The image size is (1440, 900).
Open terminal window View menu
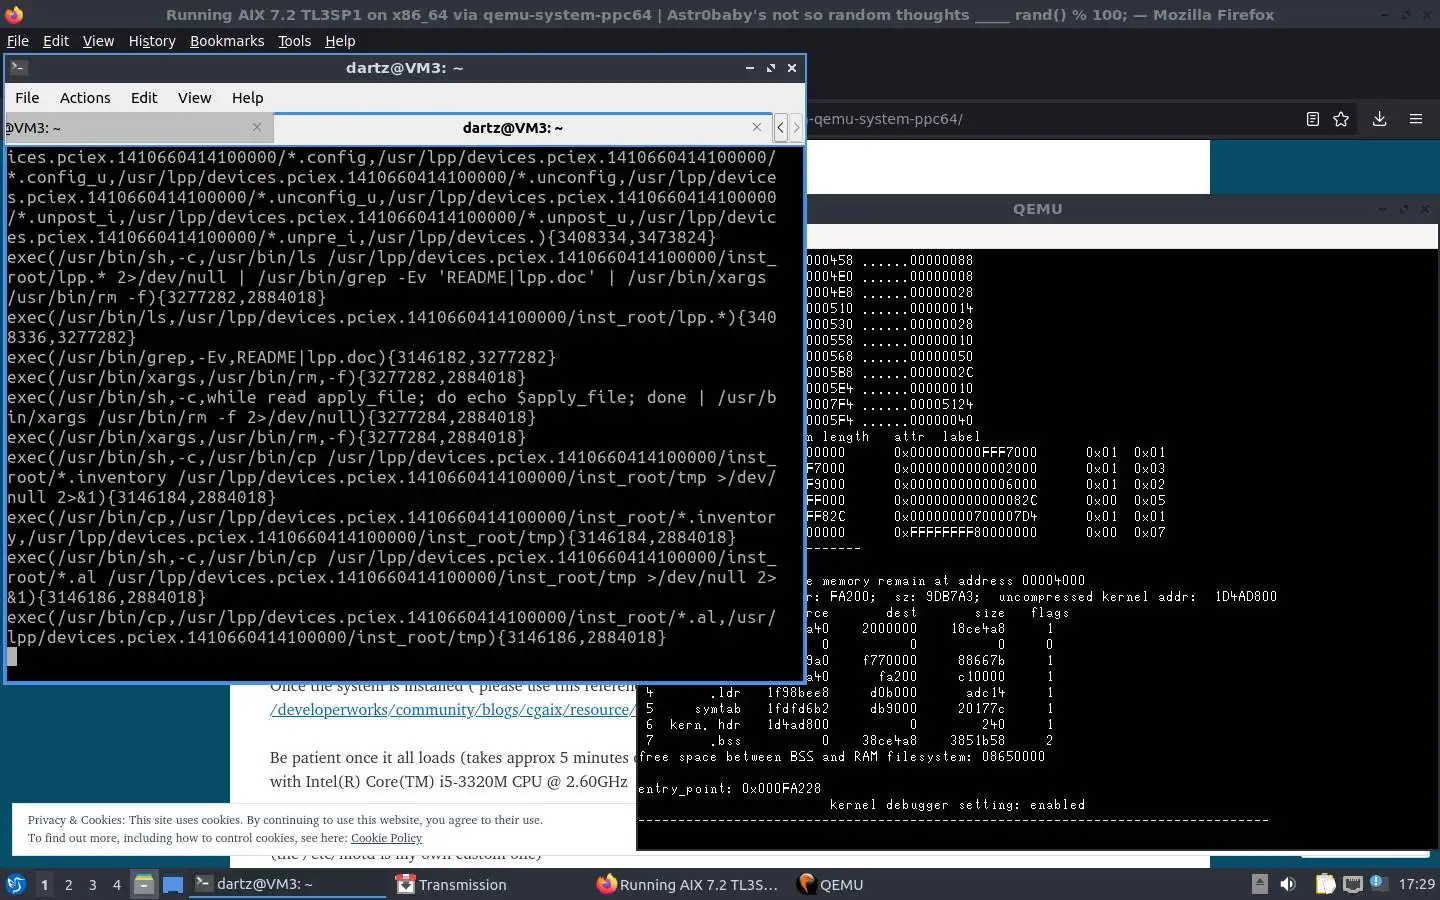click(194, 98)
